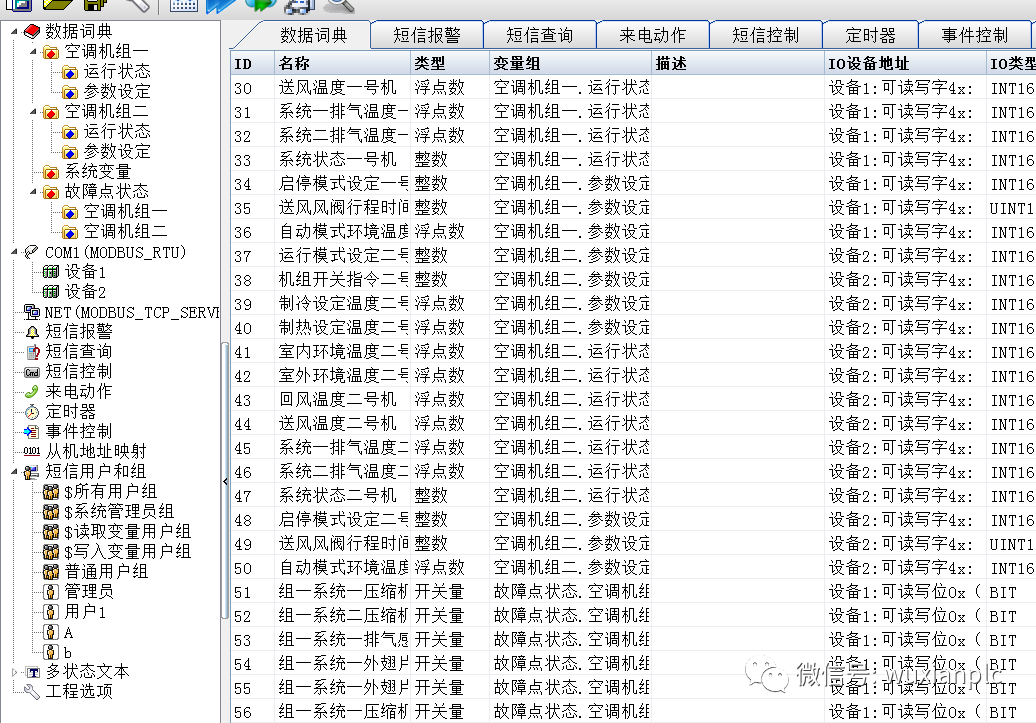1036x723 pixels.
Task: Collapse the 短信用户和组 tree node
Action: point(14,471)
